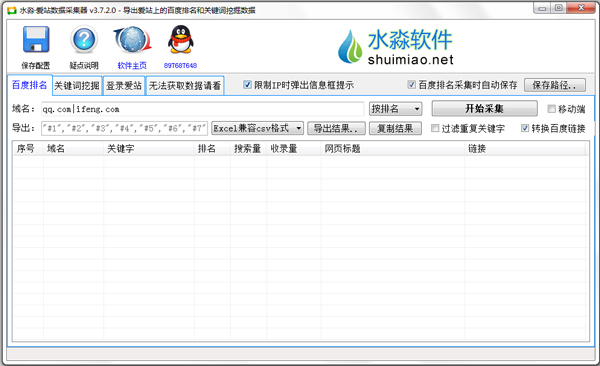Open the 软件主页 link text
The height and width of the screenshot is (366, 600).
click(x=132, y=65)
